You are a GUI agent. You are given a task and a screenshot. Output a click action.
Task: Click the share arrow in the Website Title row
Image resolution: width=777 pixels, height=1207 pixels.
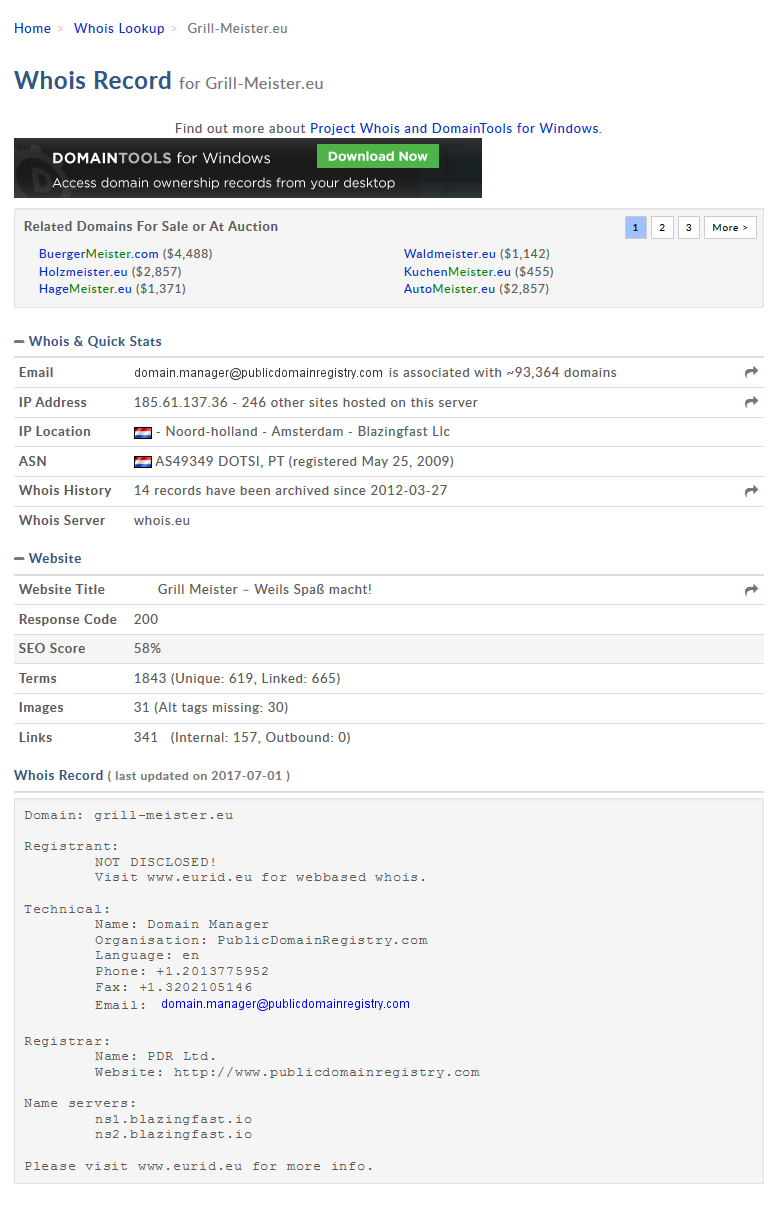[751, 590]
